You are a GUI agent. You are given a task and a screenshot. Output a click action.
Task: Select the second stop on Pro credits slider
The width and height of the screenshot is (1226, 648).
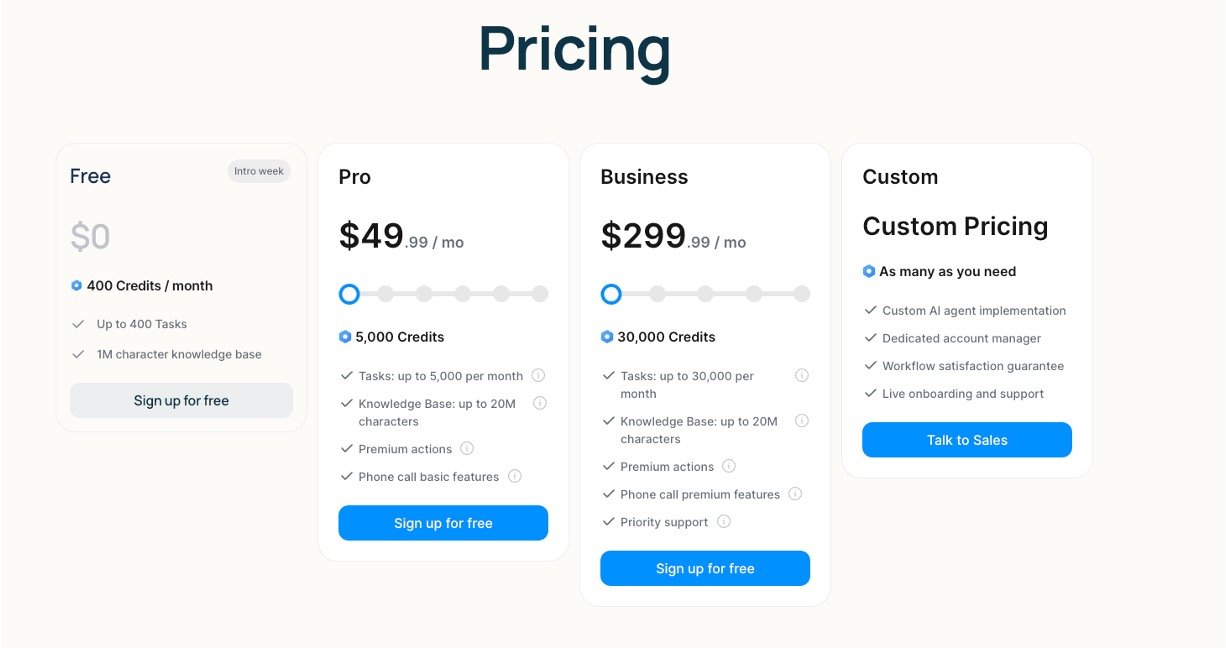coord(386,294)
